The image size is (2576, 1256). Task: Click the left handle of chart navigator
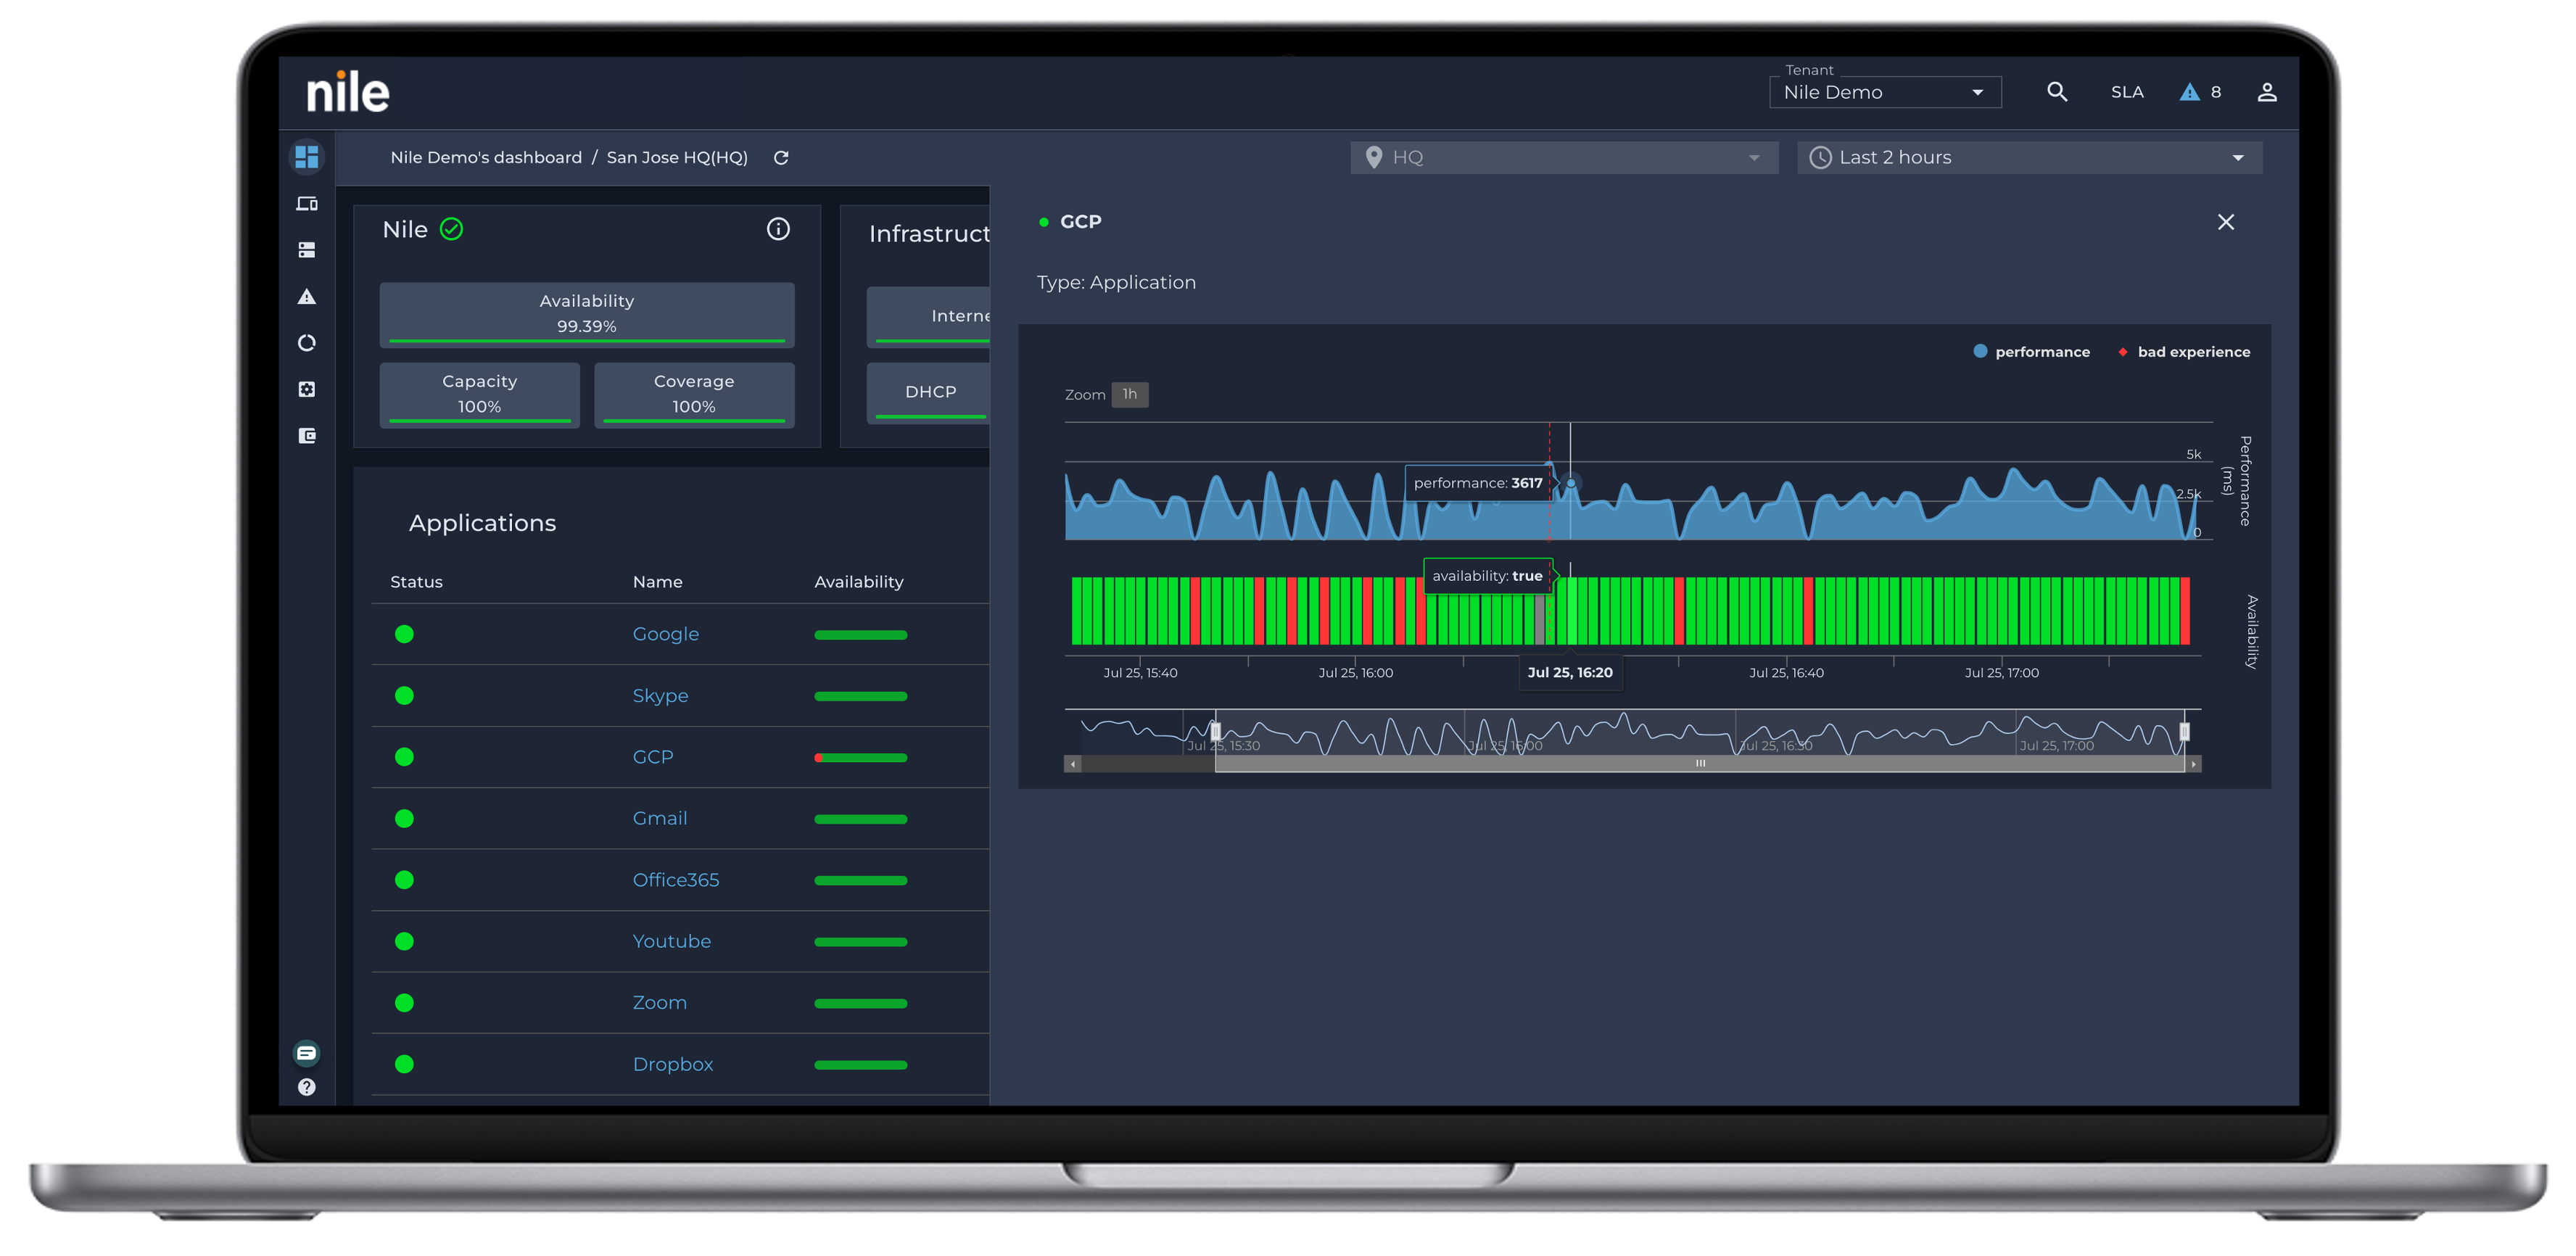1215,732
